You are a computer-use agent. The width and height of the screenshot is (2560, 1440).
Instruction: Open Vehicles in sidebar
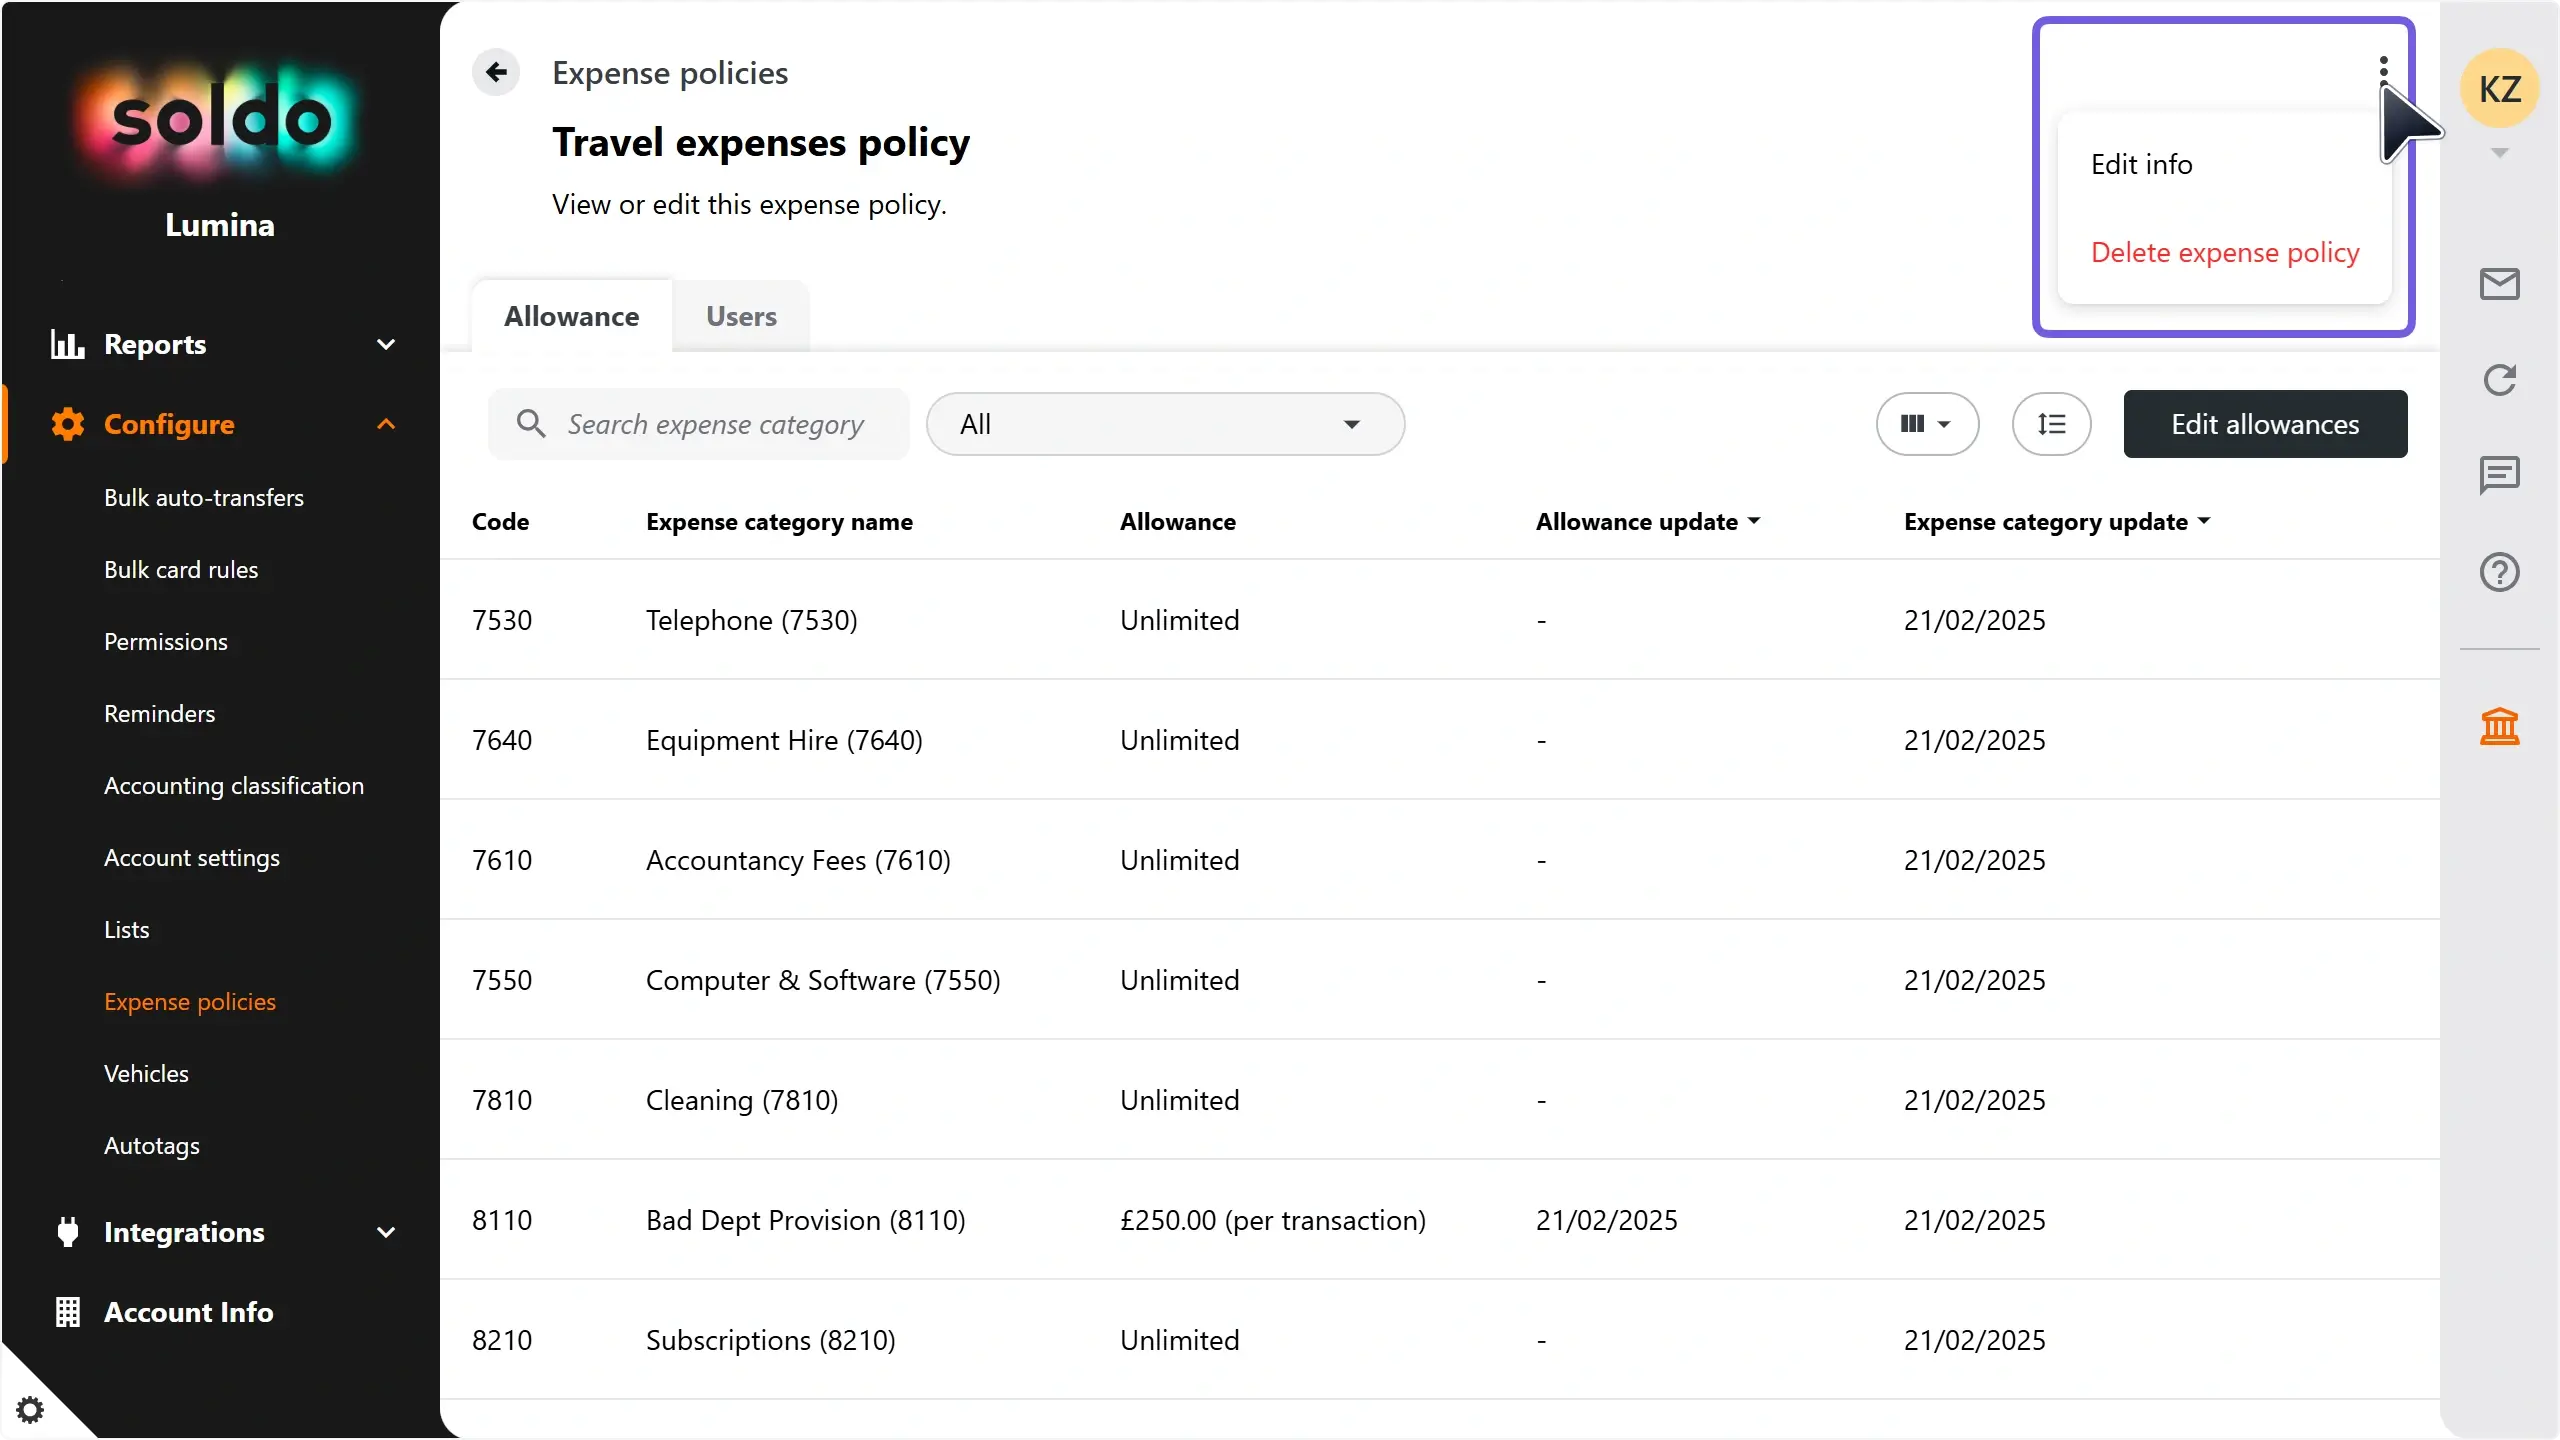[146, 1074]
